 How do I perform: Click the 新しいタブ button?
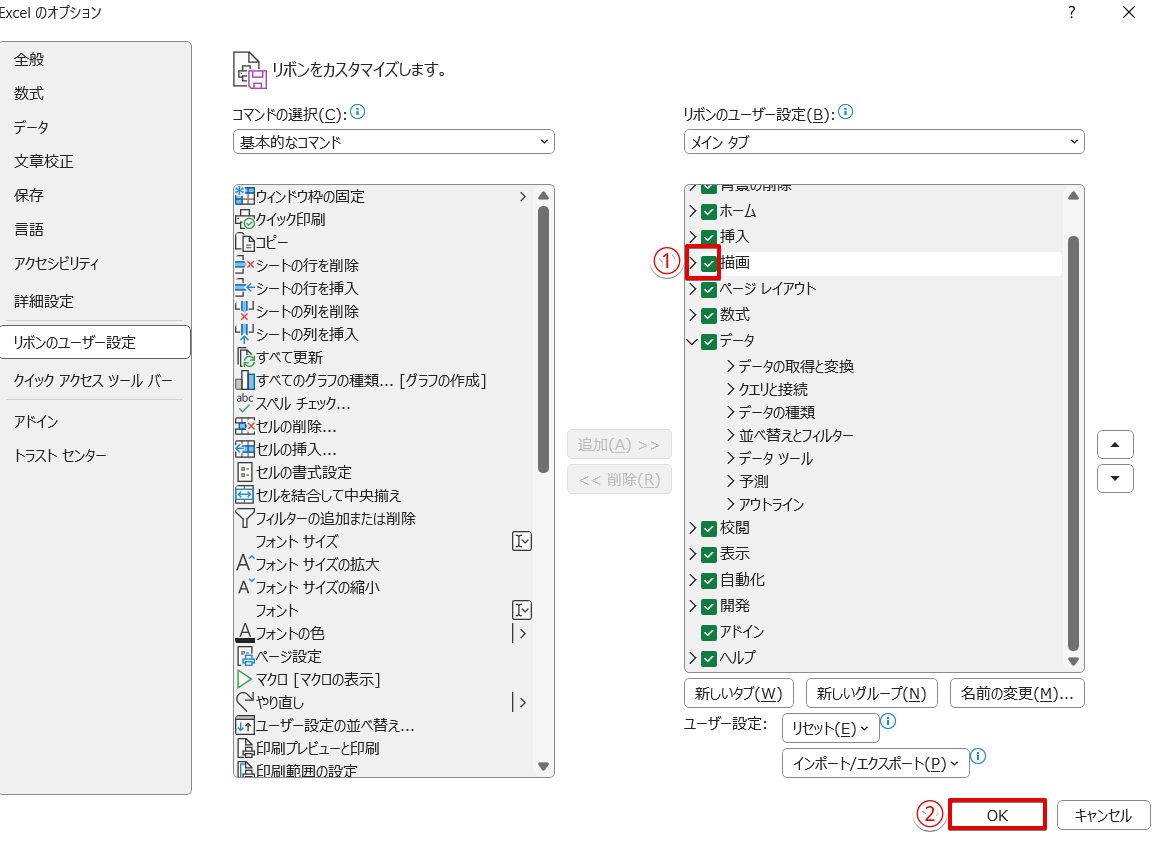[738, 693]
